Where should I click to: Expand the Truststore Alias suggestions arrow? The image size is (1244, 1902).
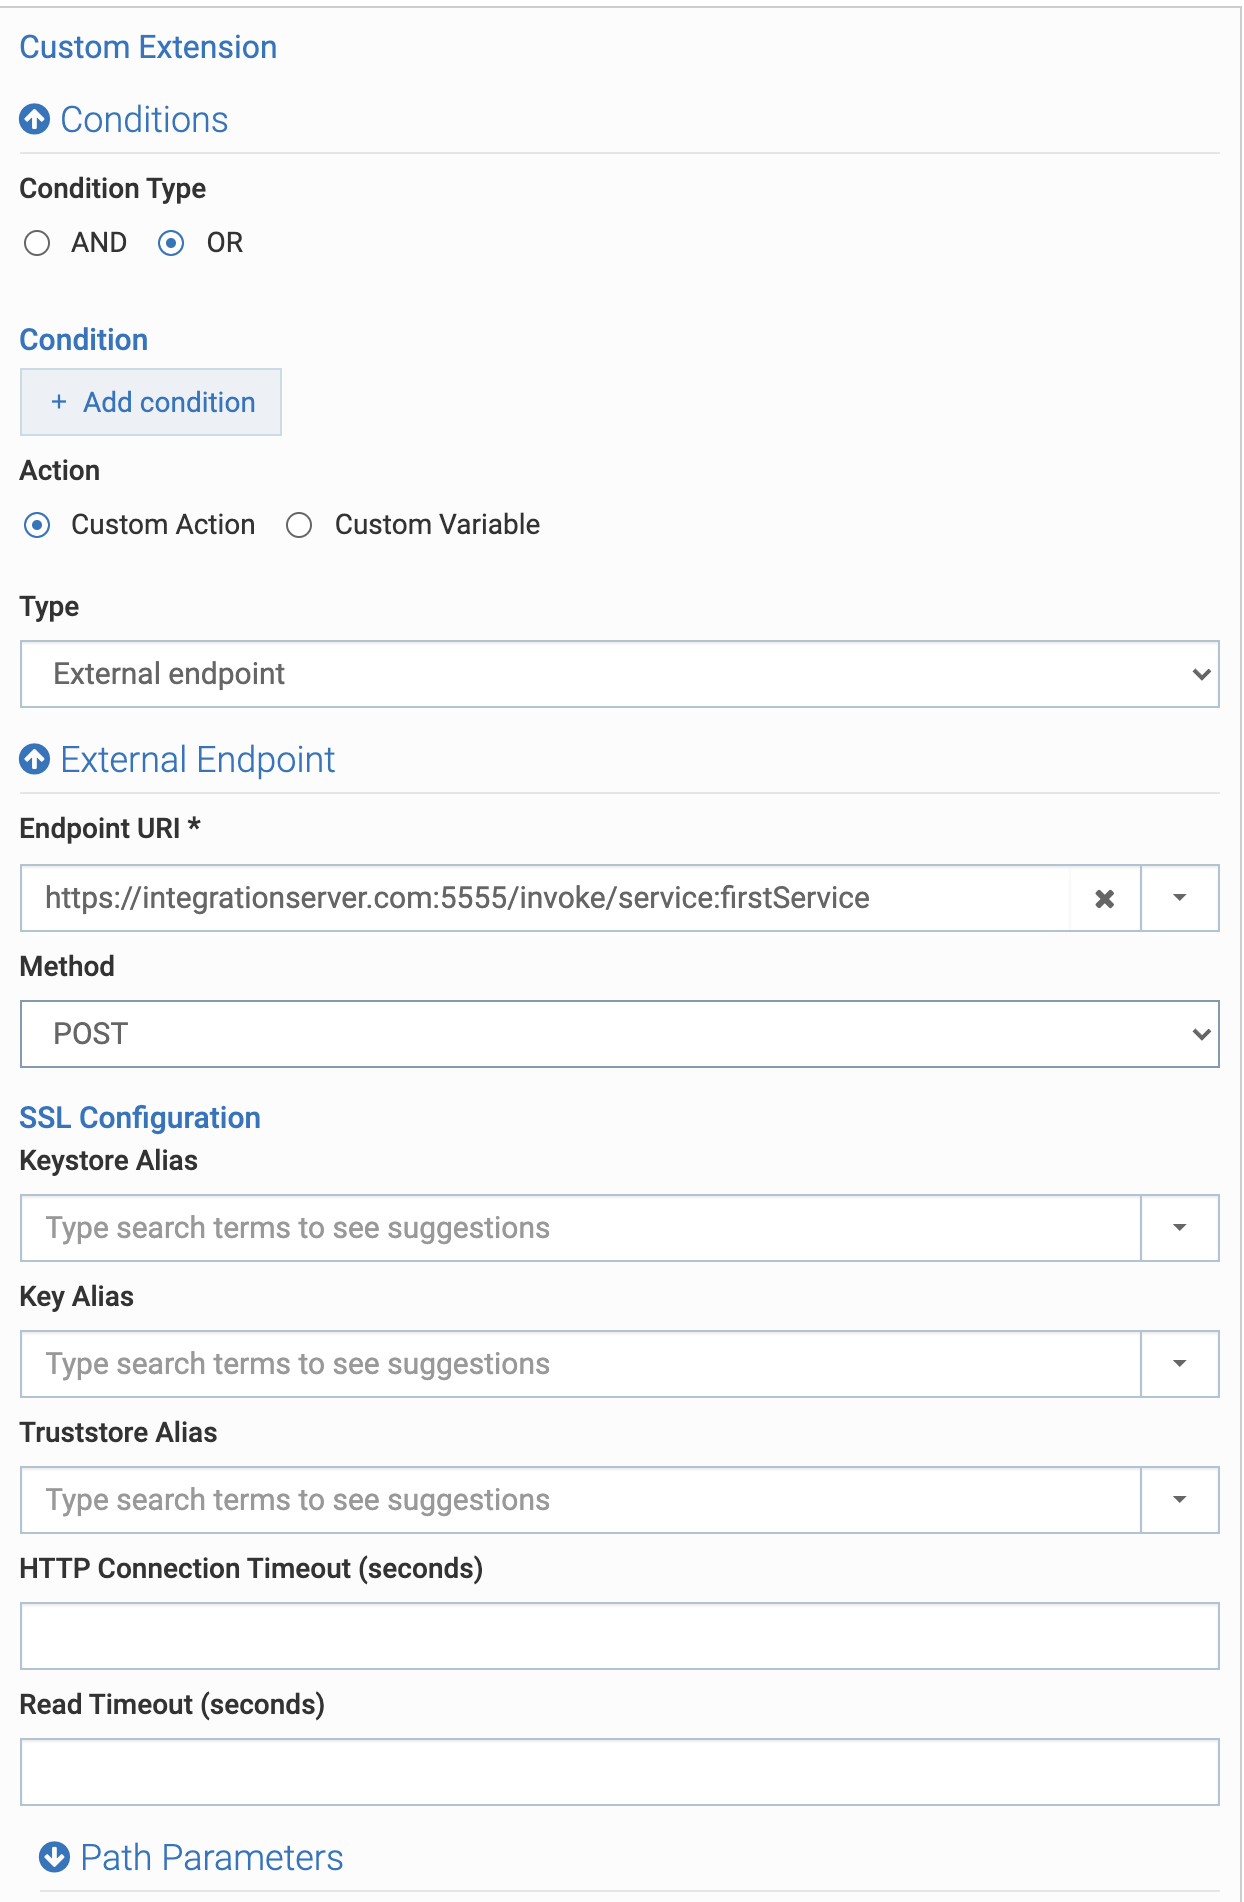[1180, 1500]
